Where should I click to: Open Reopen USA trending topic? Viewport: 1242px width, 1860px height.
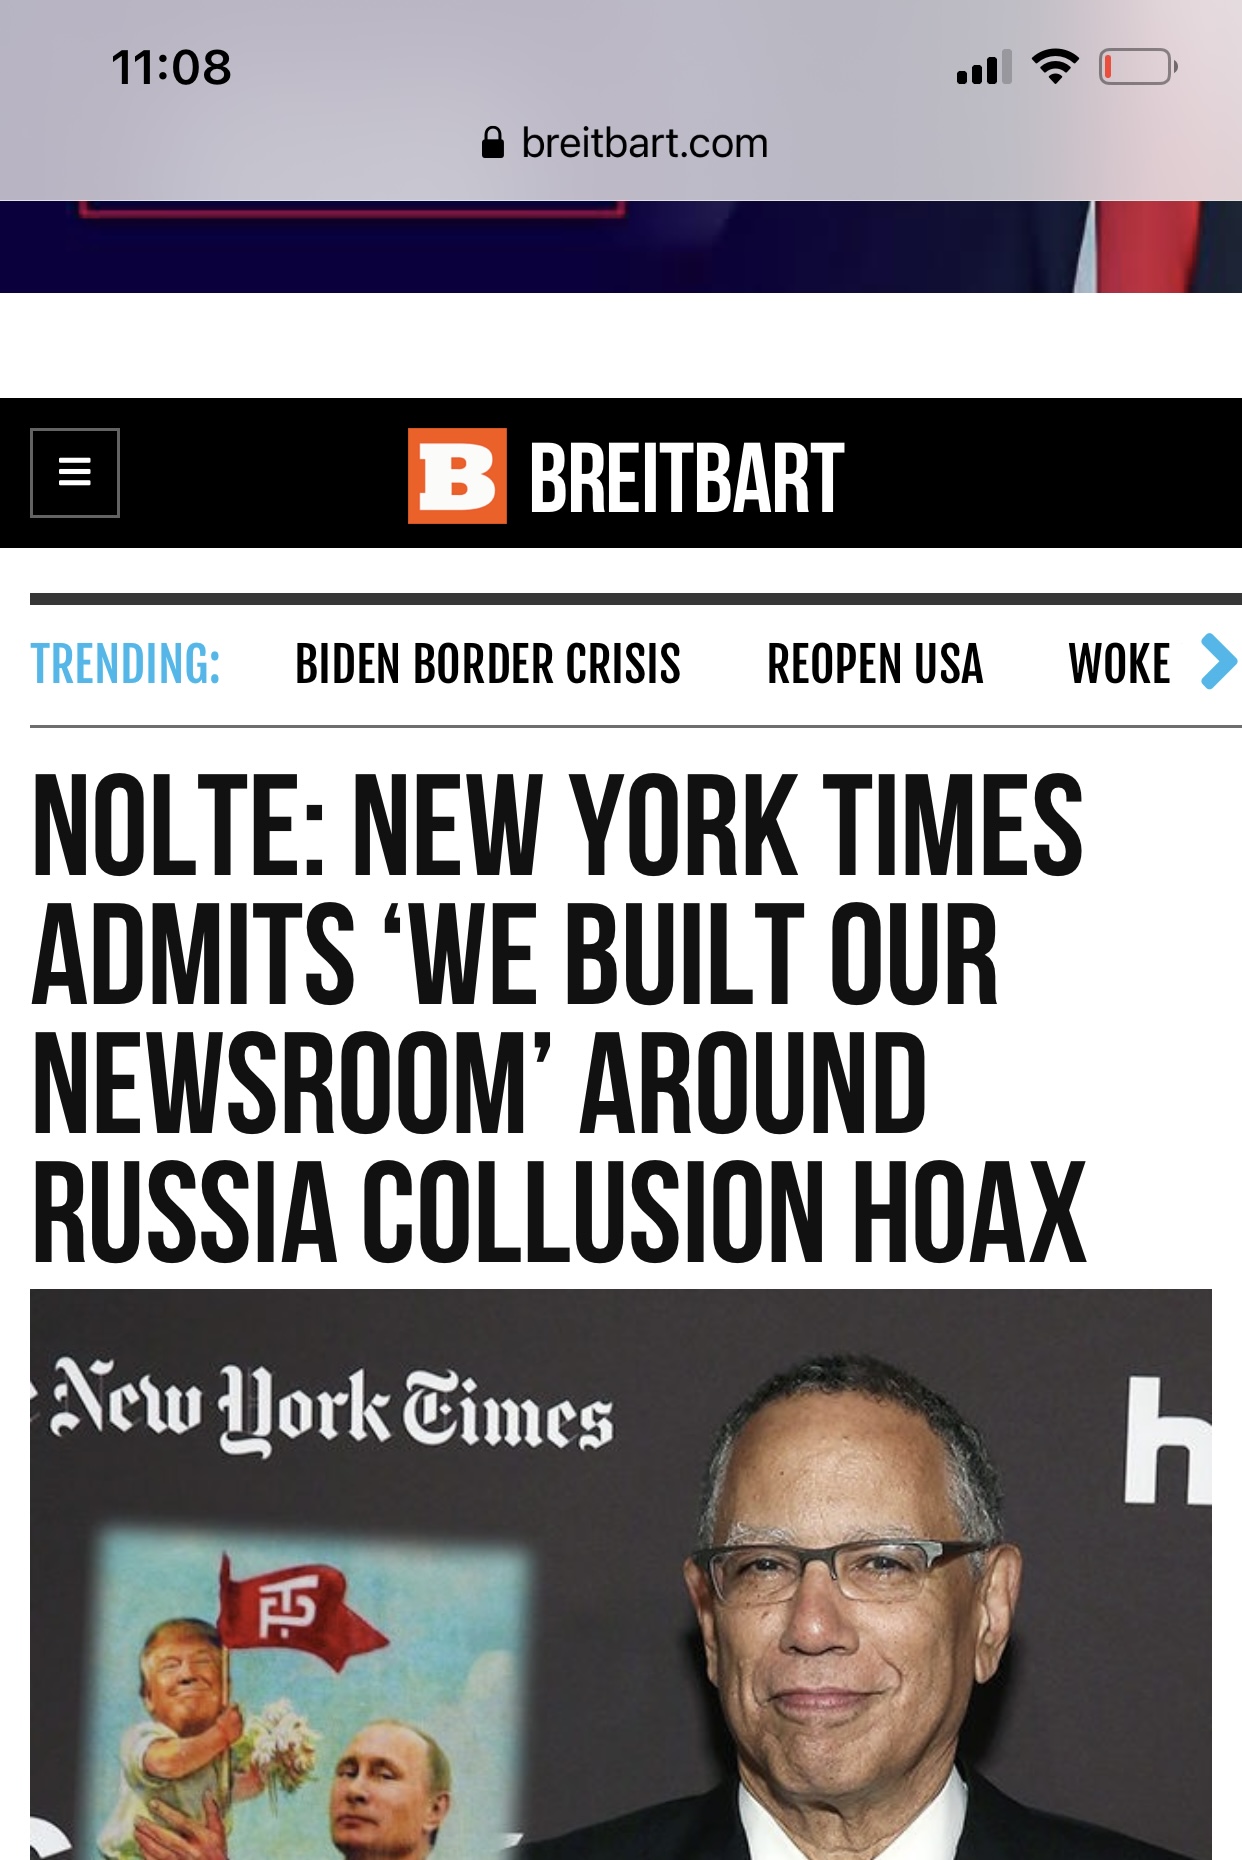point(875,664)
